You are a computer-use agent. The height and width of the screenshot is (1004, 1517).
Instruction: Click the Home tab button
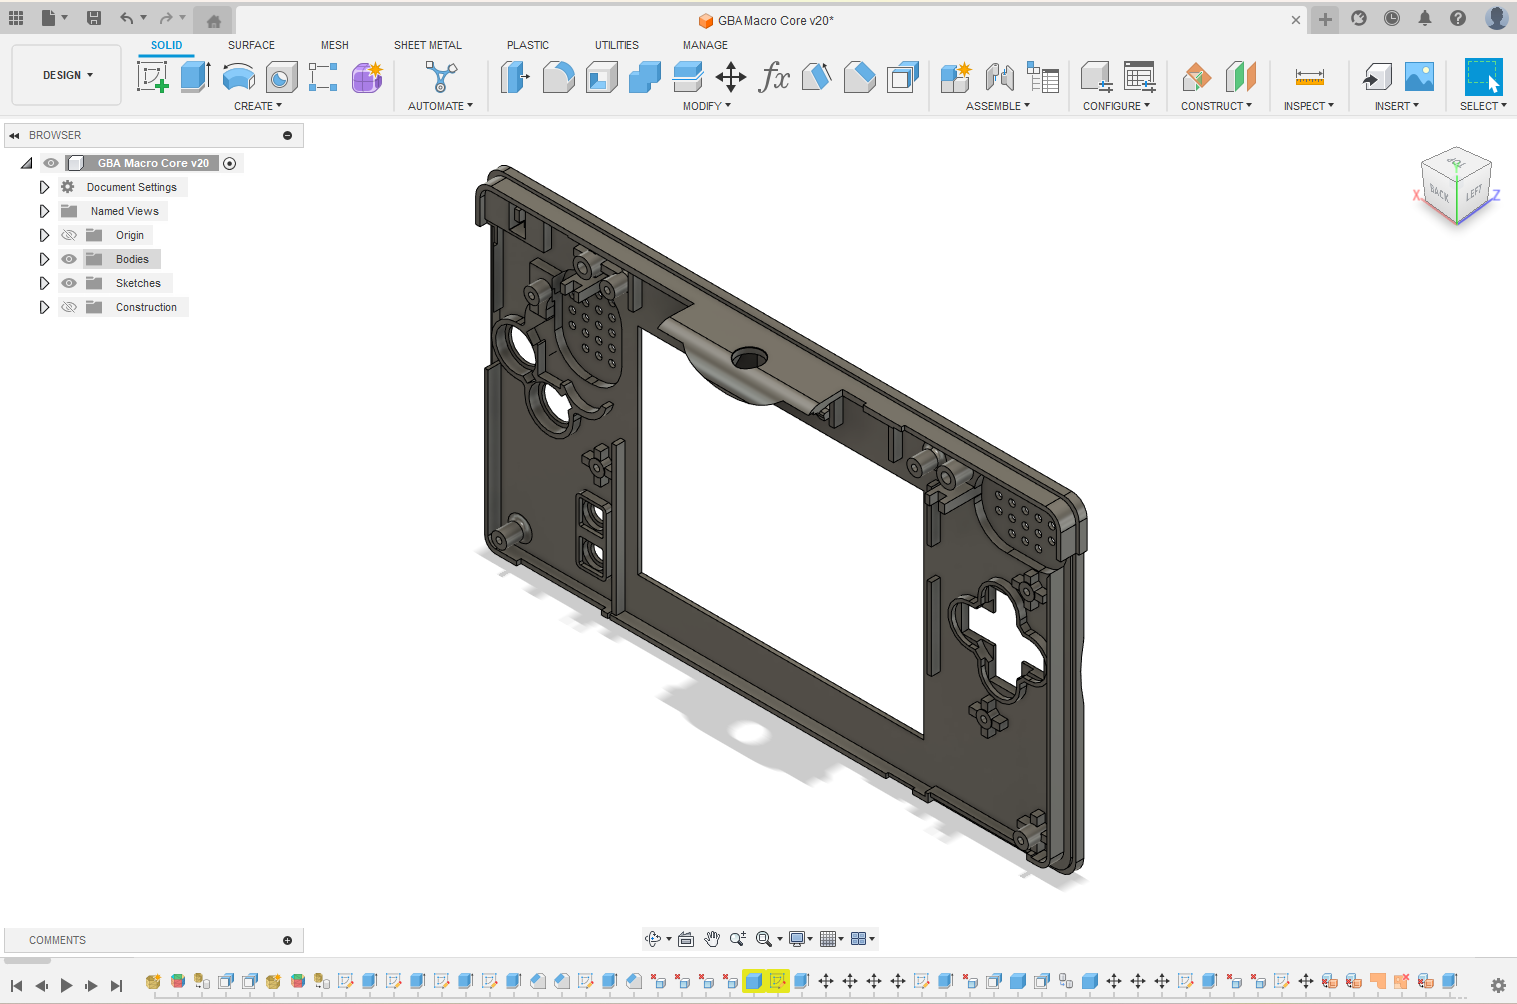[213, 20]
